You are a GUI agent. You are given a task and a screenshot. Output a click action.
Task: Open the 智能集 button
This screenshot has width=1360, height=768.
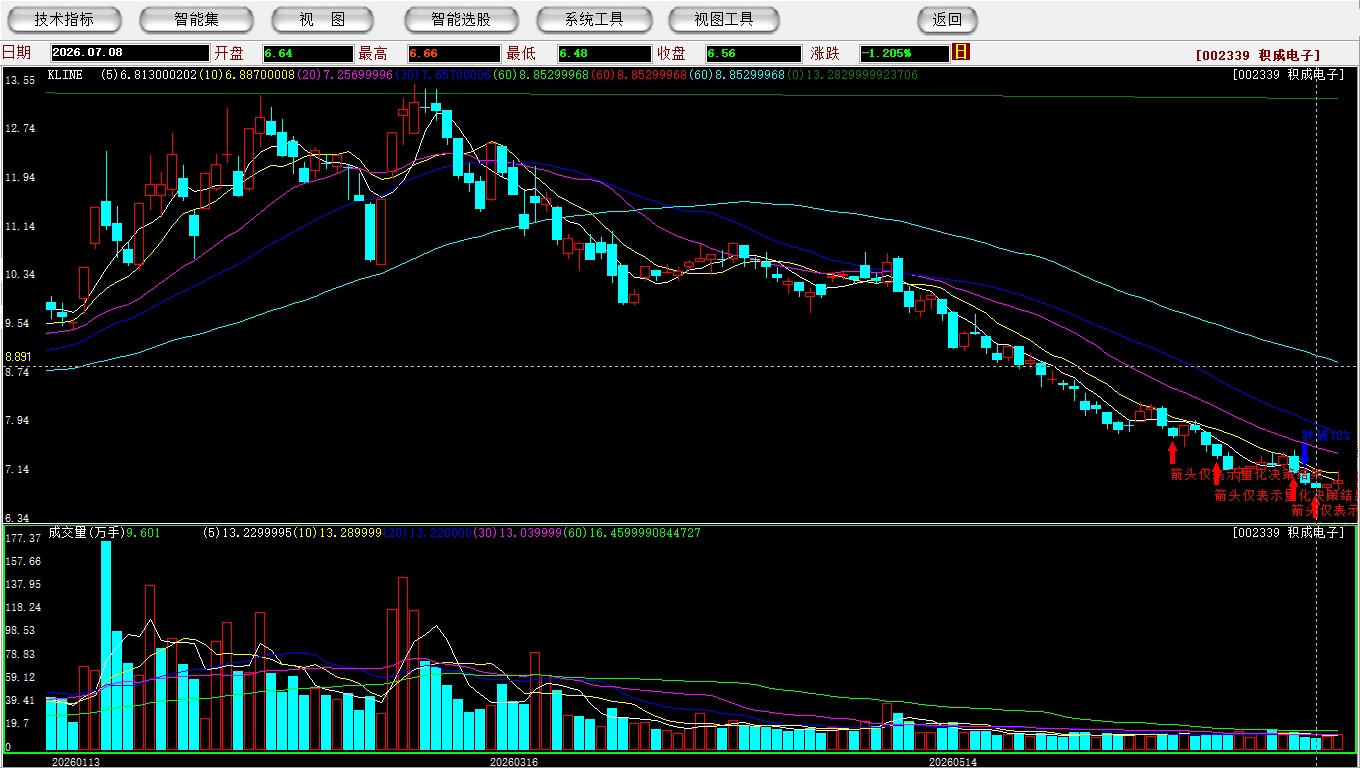pos(196,19)
